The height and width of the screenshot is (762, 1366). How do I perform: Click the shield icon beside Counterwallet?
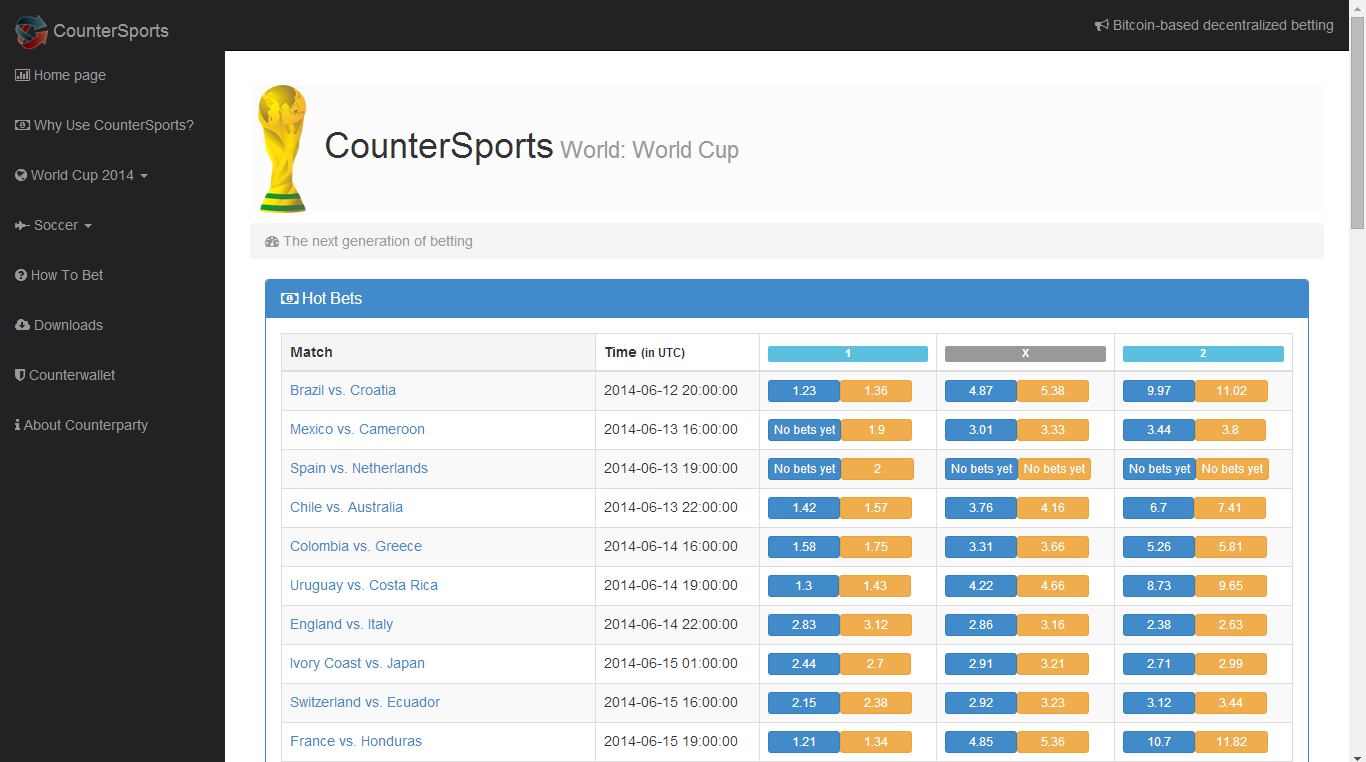(x=20, y=375)
